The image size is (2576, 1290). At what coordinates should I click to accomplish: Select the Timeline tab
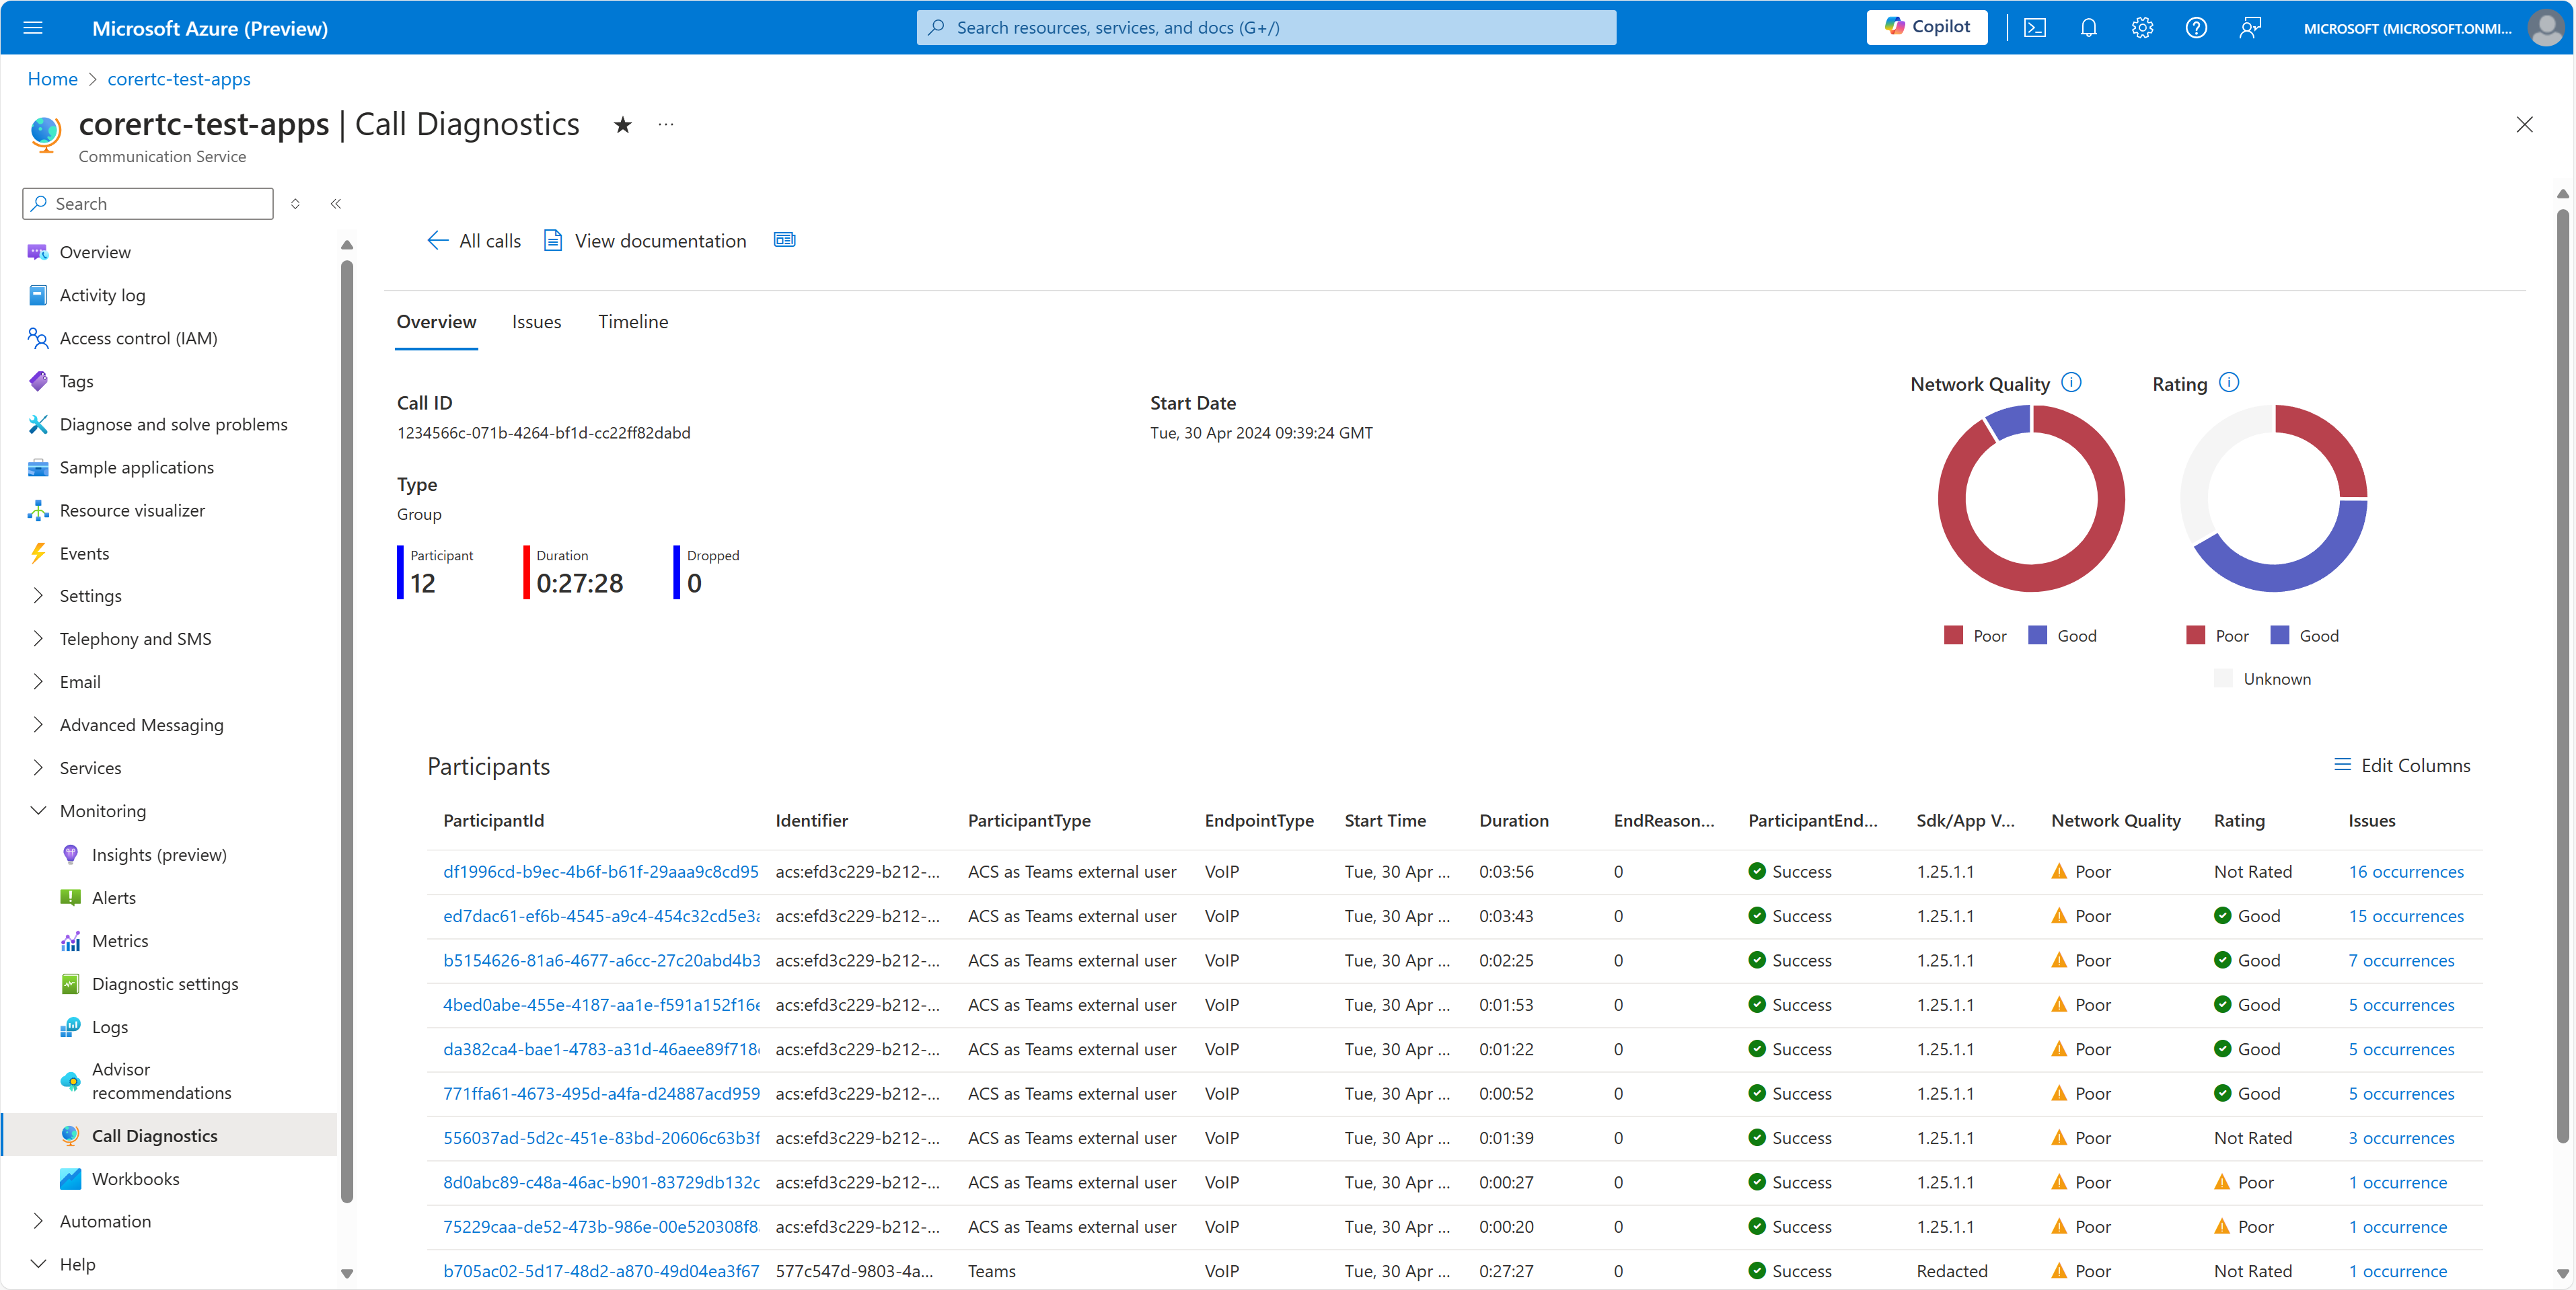[632, 321]
